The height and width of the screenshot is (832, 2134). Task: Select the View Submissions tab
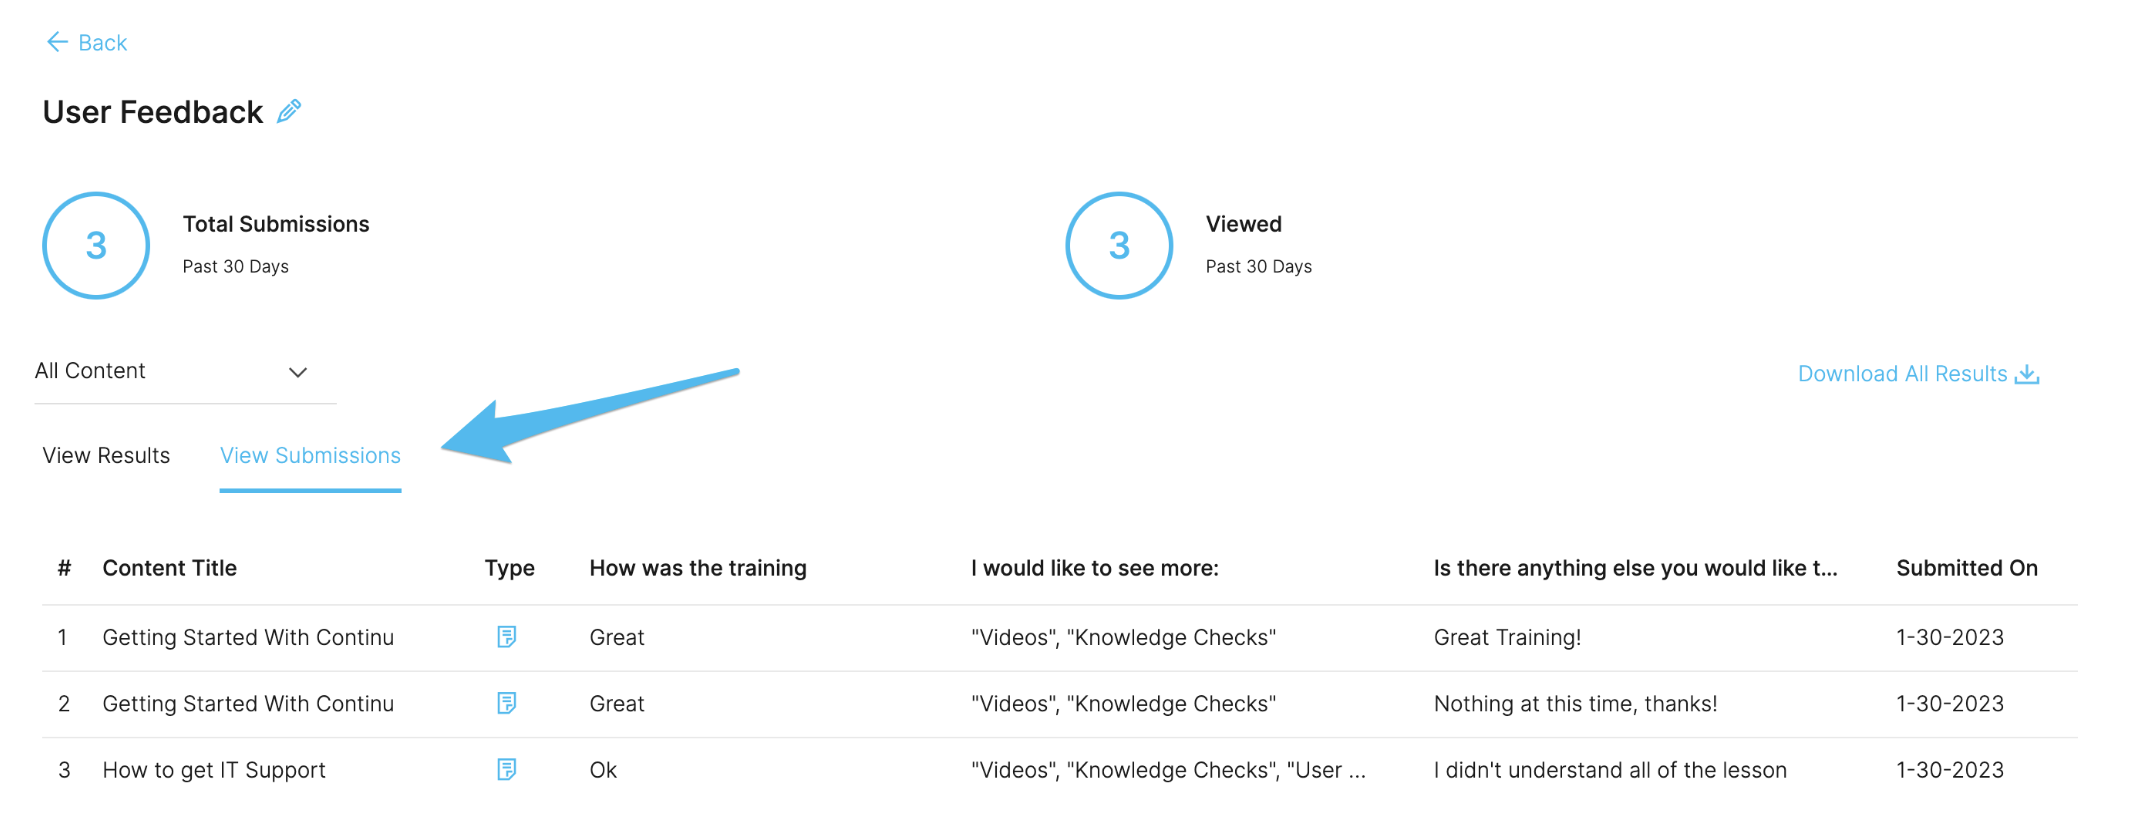(310, 456)
